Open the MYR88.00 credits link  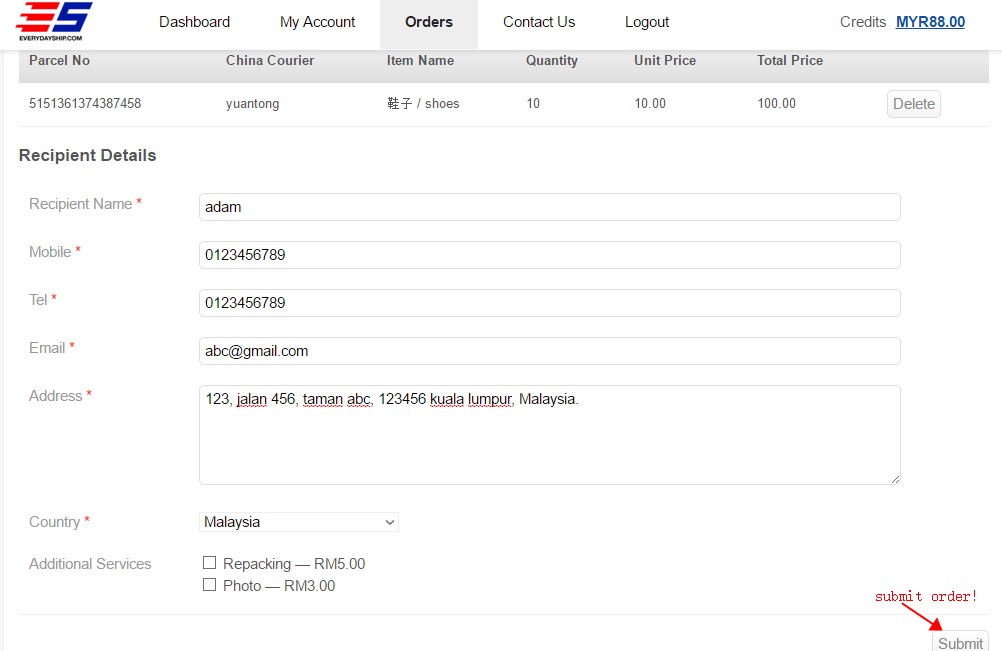[x=930, y=22]
